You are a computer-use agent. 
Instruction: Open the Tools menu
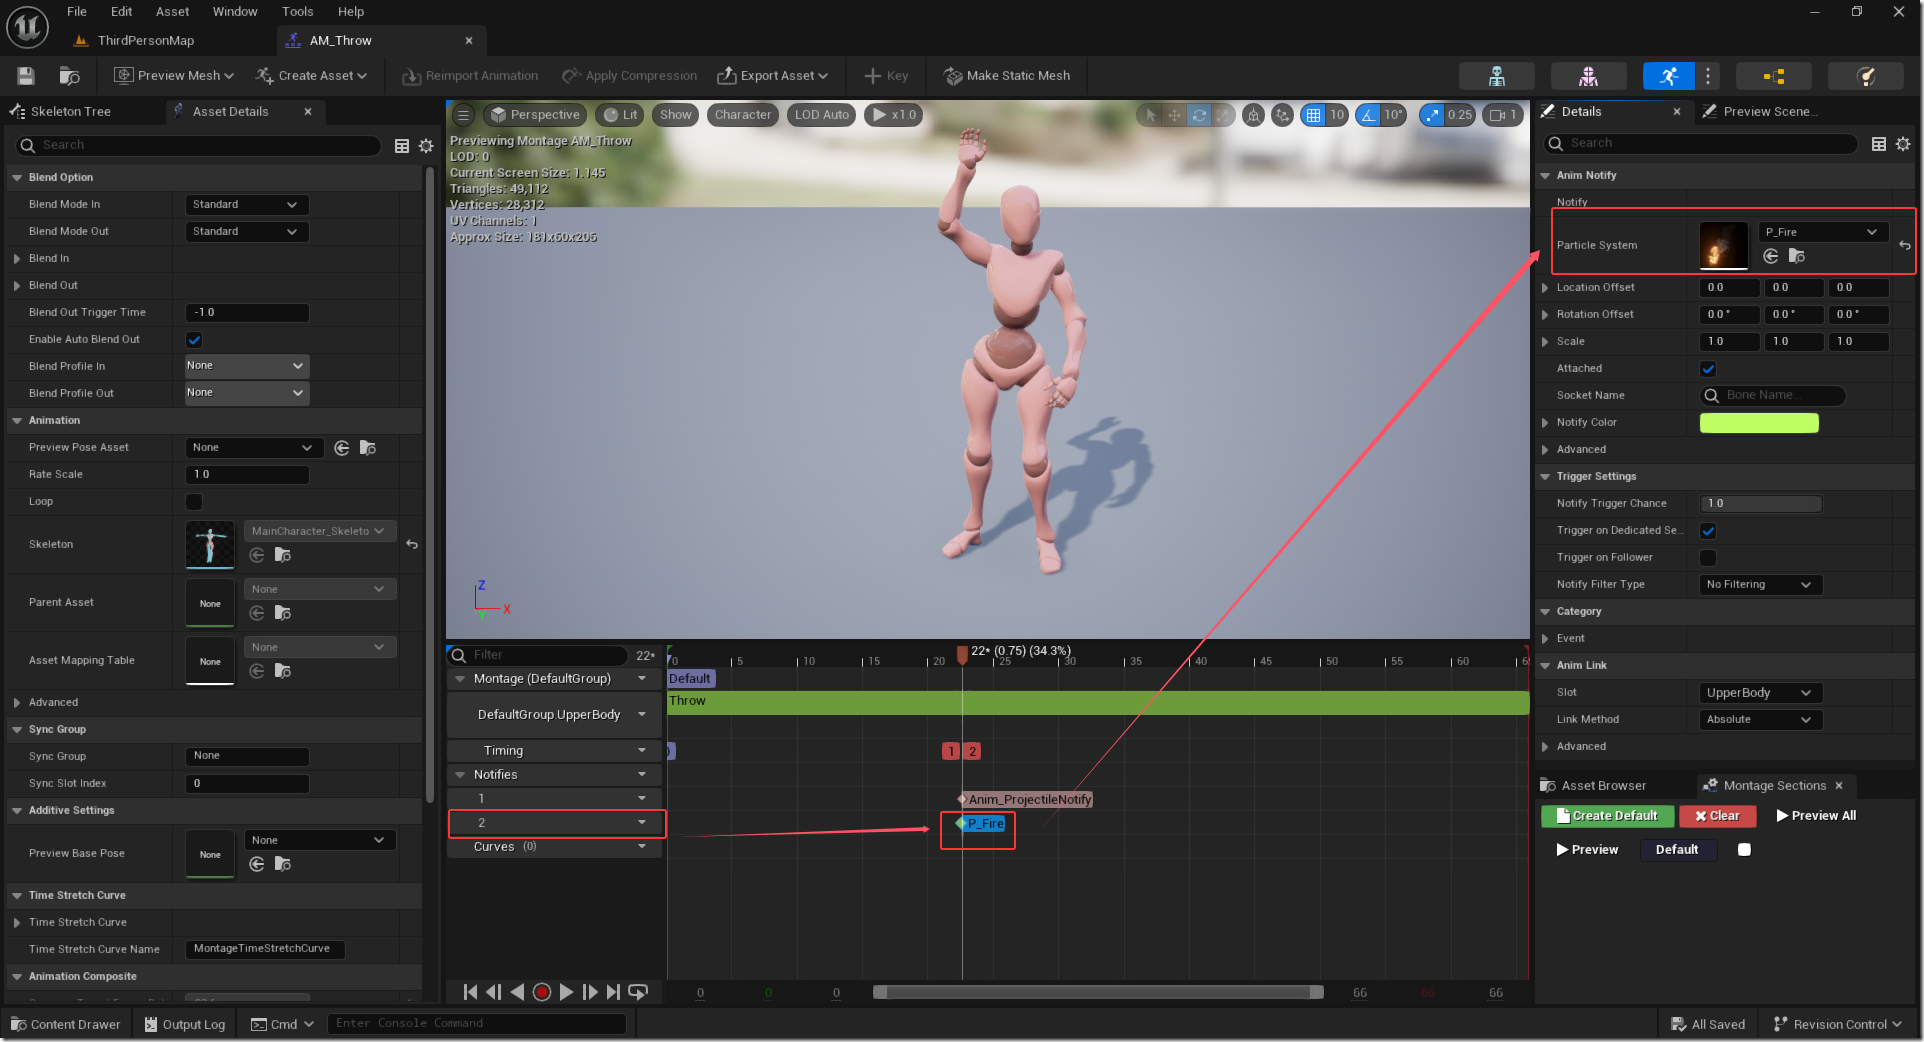point(297,12)
